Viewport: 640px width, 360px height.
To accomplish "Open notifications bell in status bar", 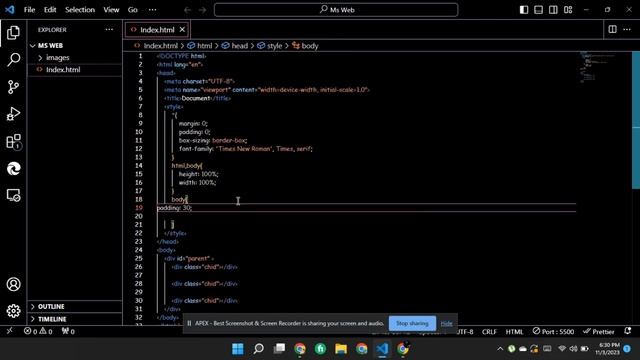I will click(x=628, y=331).
